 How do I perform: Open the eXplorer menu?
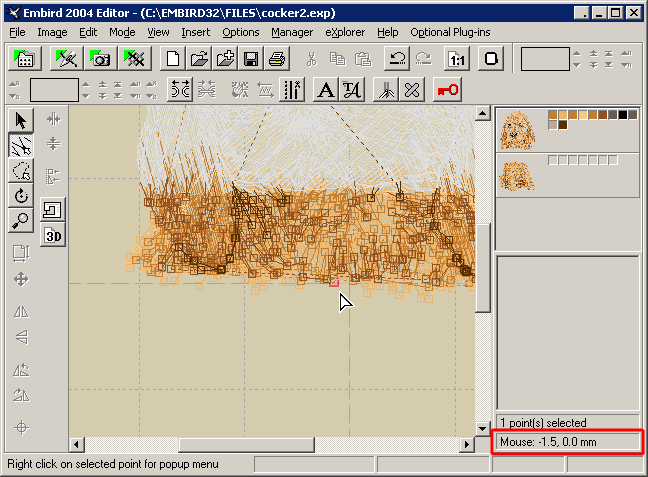pyautogui.click(x=345, y=32)
